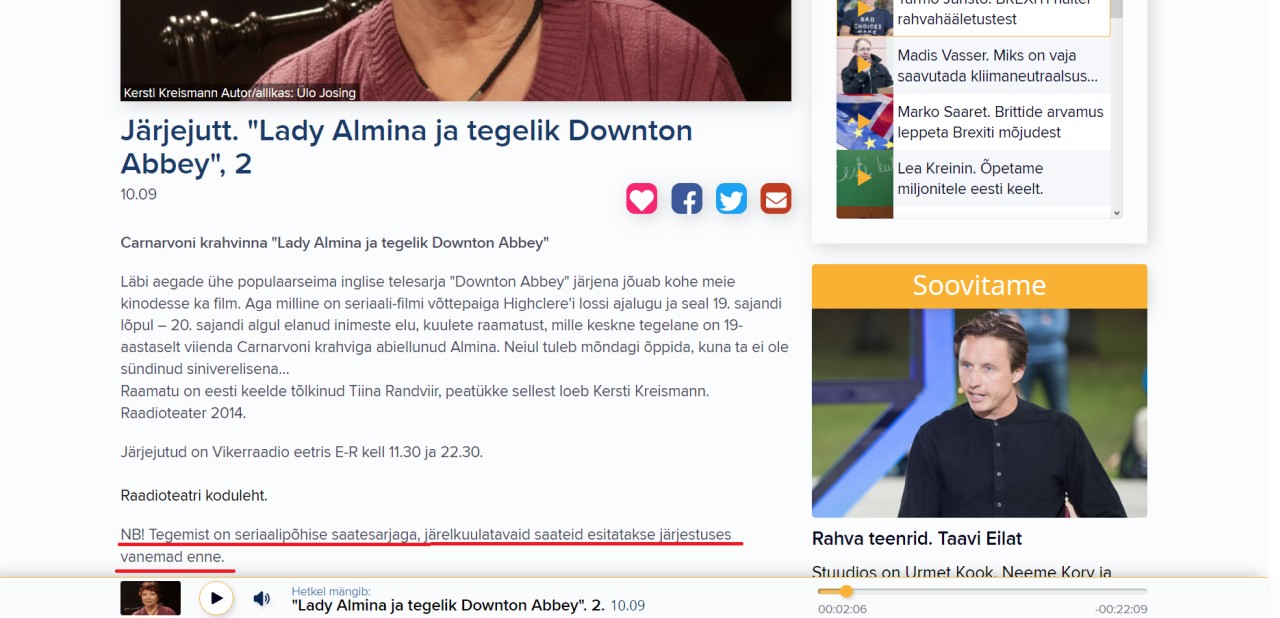
Task: Open Madis Vasser kliimaneutraalsus item
Action: coord(998,65)
